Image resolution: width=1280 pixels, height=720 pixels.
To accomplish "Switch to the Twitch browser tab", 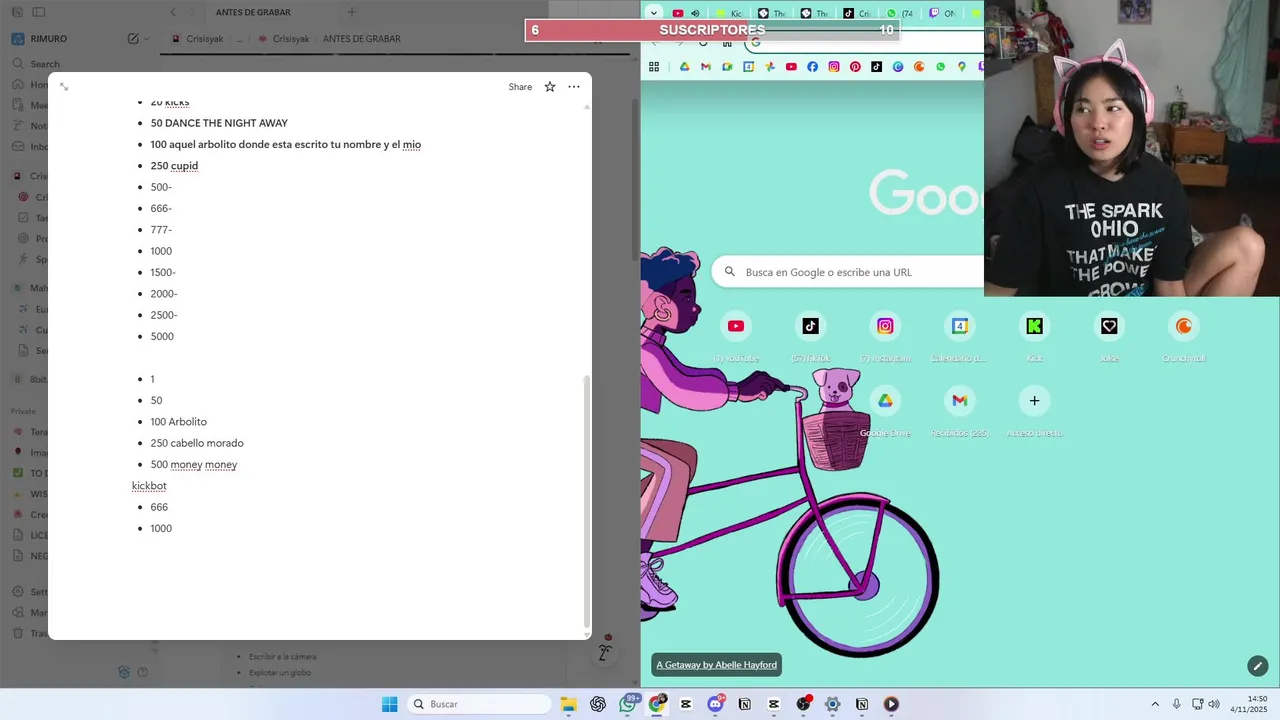I will (942, 13).
